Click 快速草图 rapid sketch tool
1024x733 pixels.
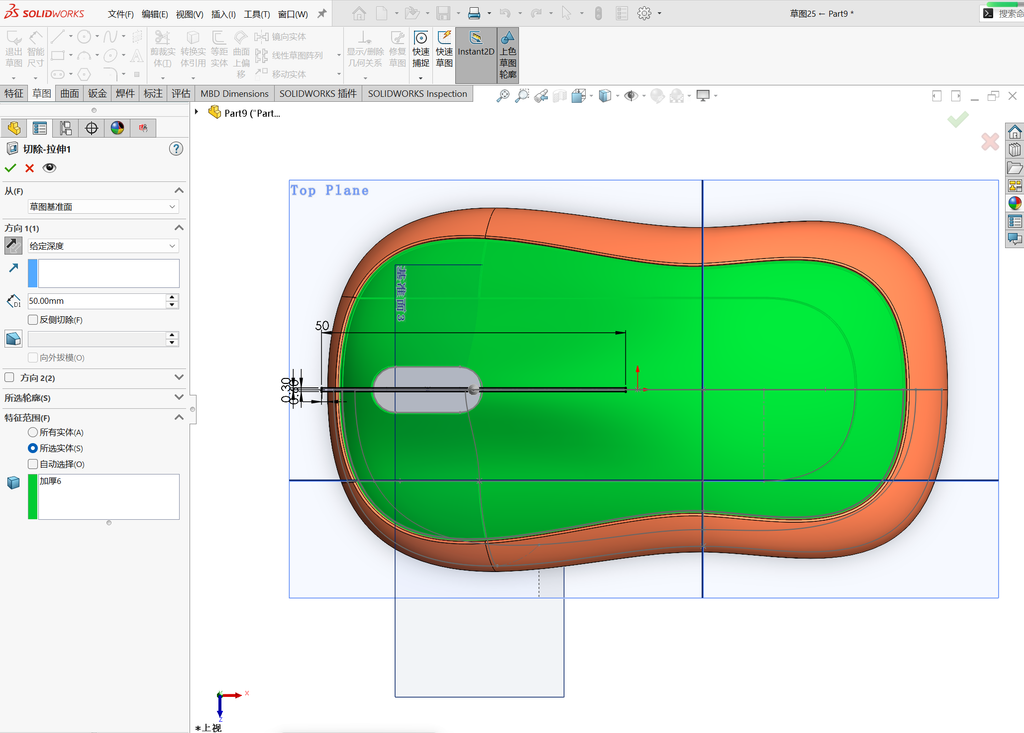point(444,49)
